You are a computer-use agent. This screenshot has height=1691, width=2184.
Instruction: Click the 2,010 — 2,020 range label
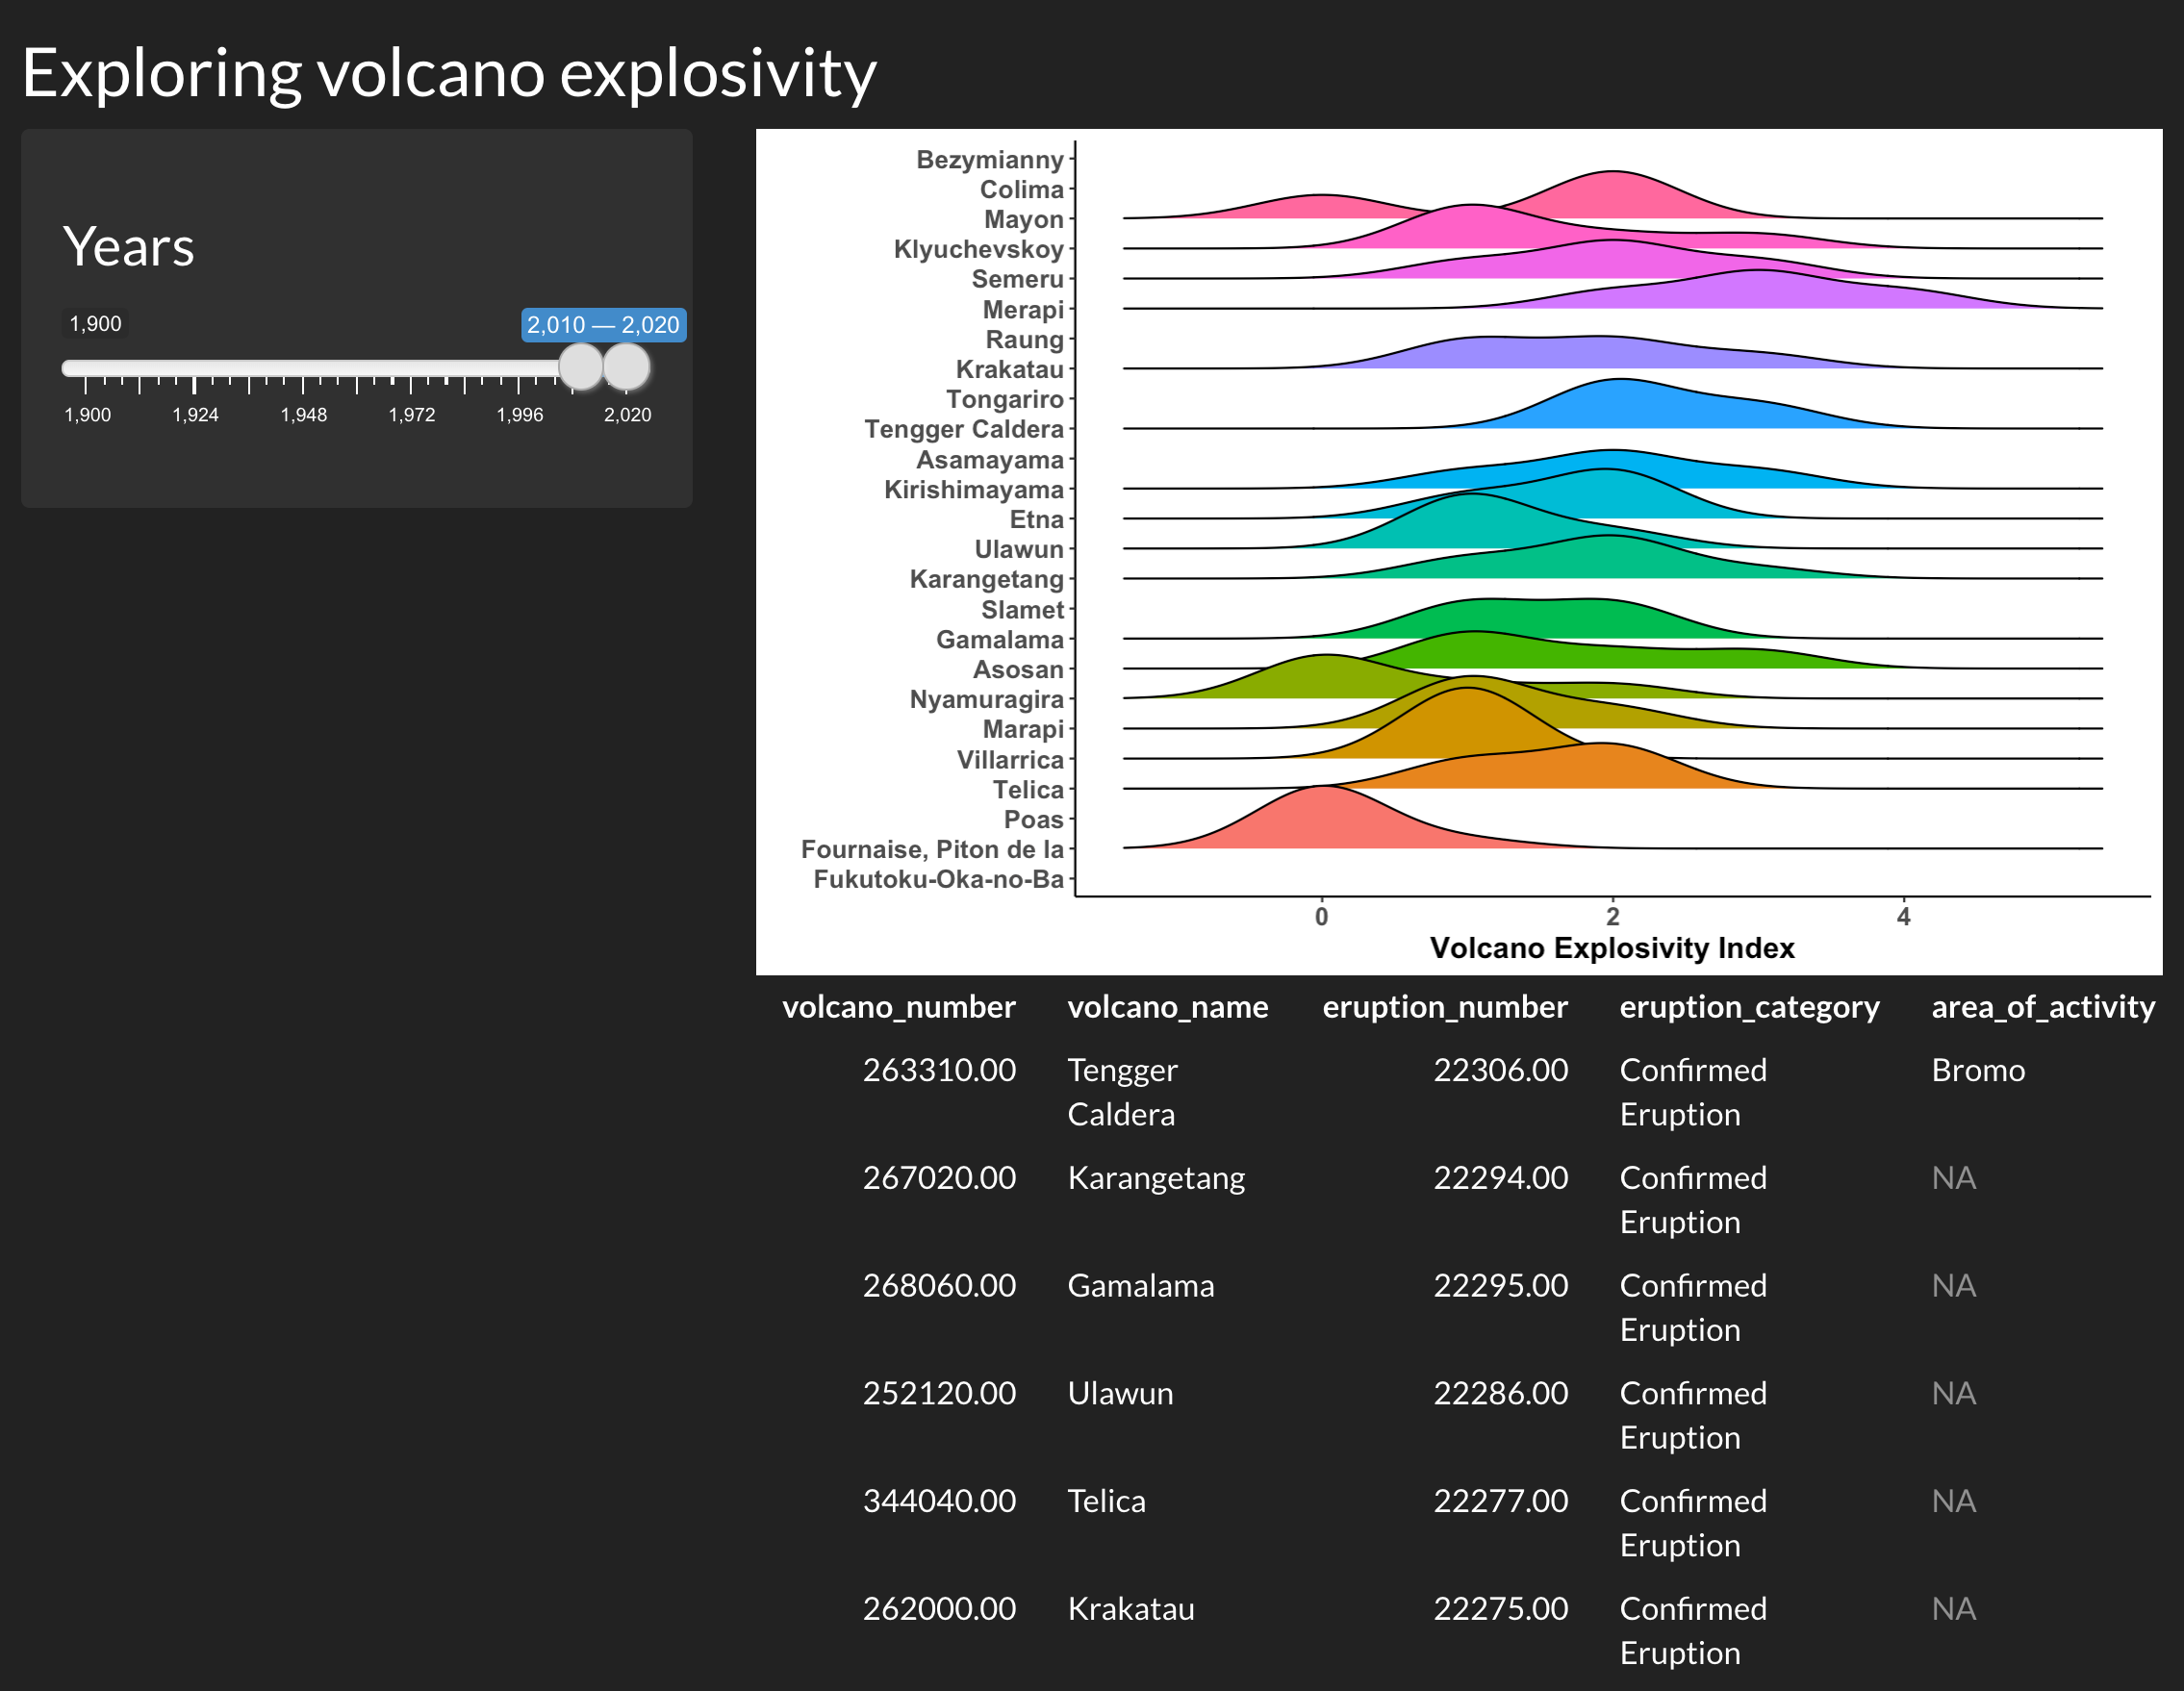click(x=603, y=325)
